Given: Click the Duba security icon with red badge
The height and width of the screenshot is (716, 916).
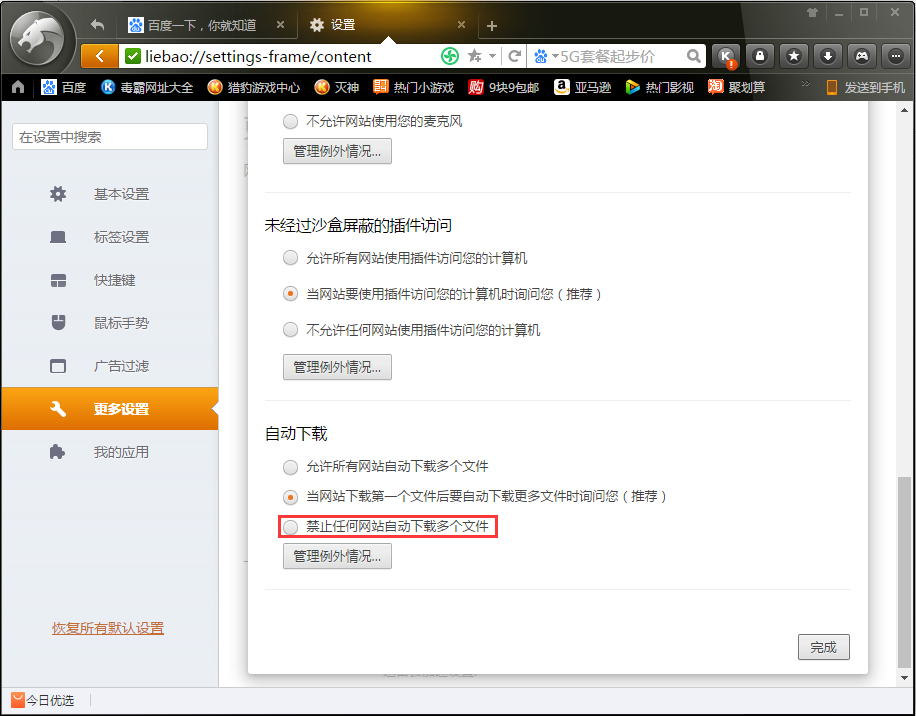Looking at the screenshot, I should [x=727, y=56].
